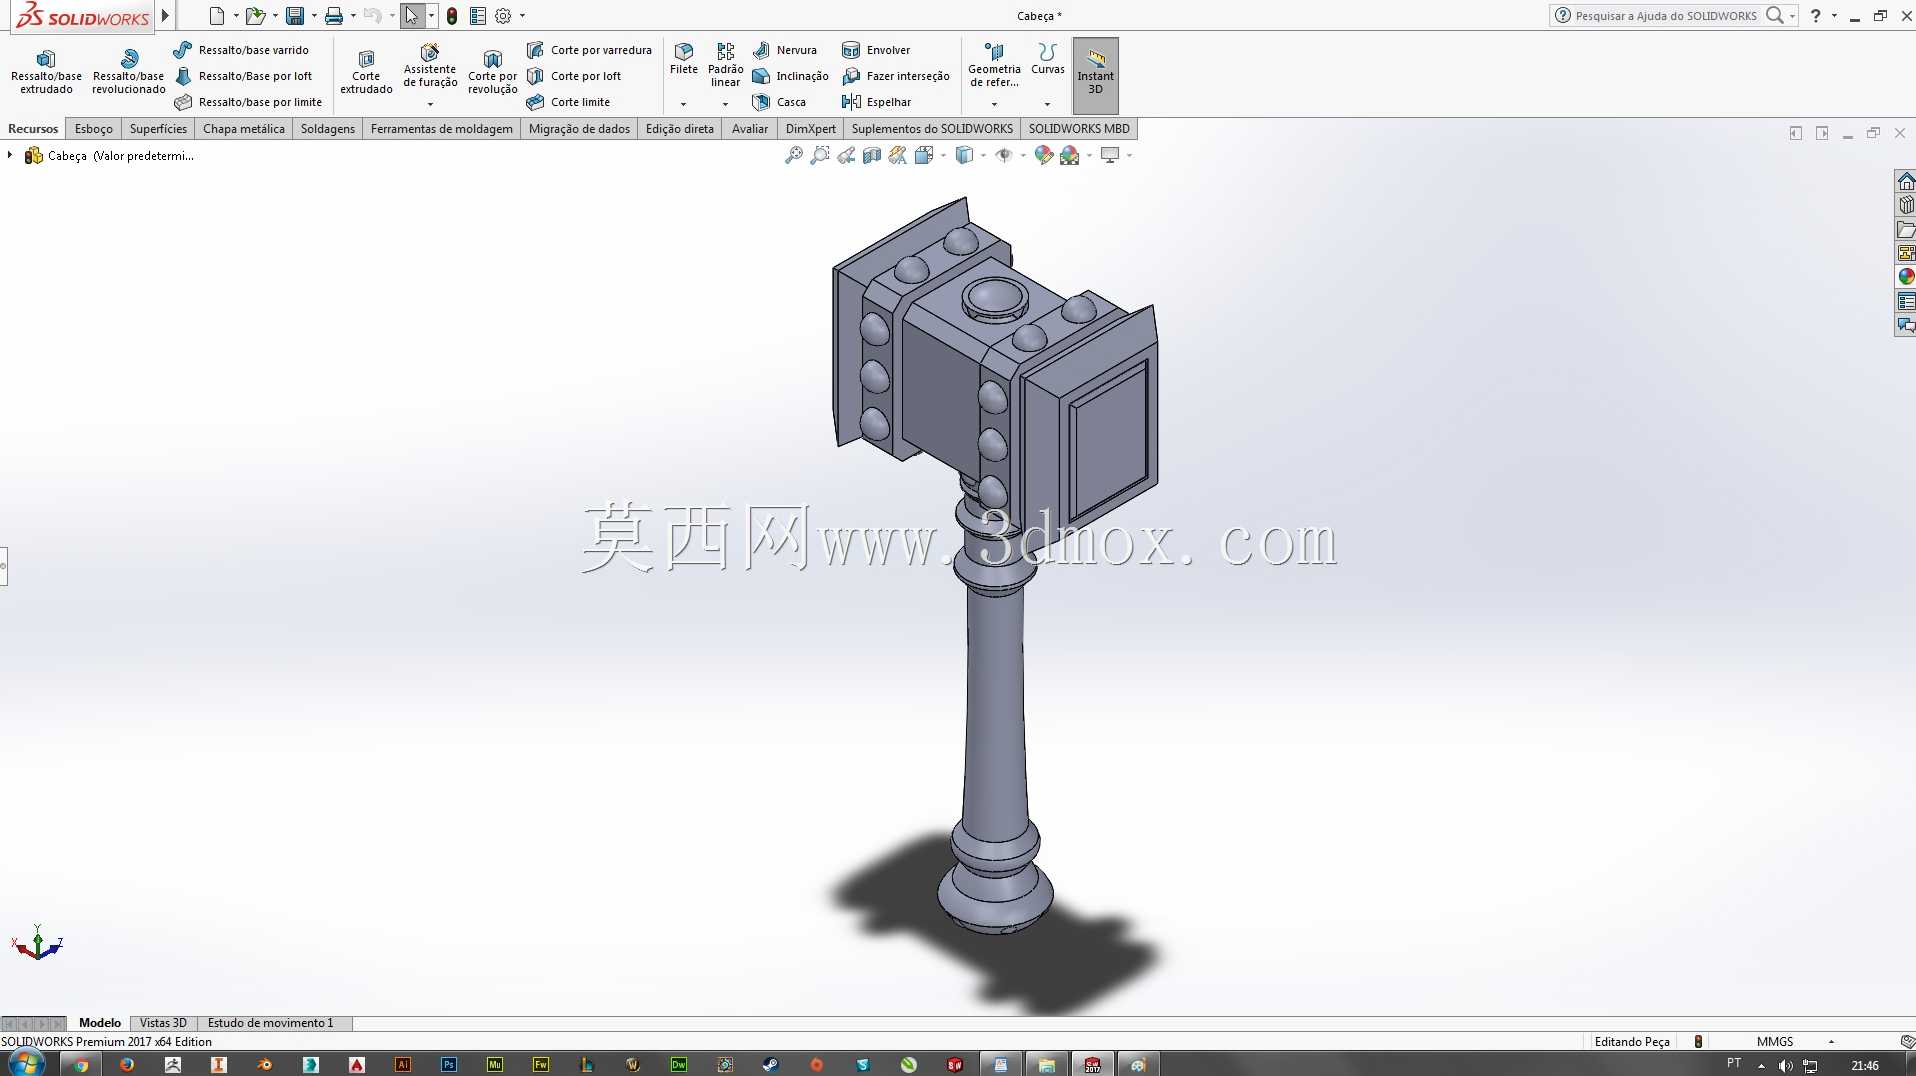Click Steam taskbar icon
Viewport: 1916px width, 1076px height.
771,1065
